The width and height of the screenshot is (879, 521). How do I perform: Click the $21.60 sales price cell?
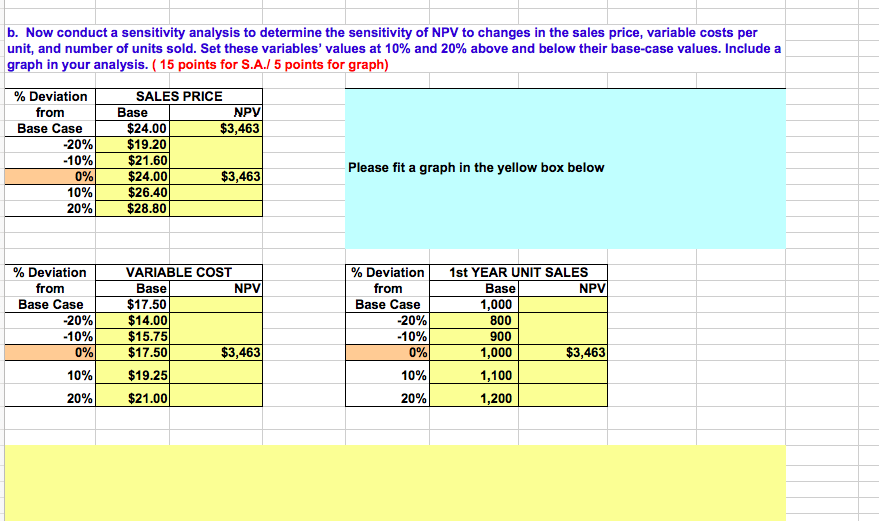click(x=132, y=160)
